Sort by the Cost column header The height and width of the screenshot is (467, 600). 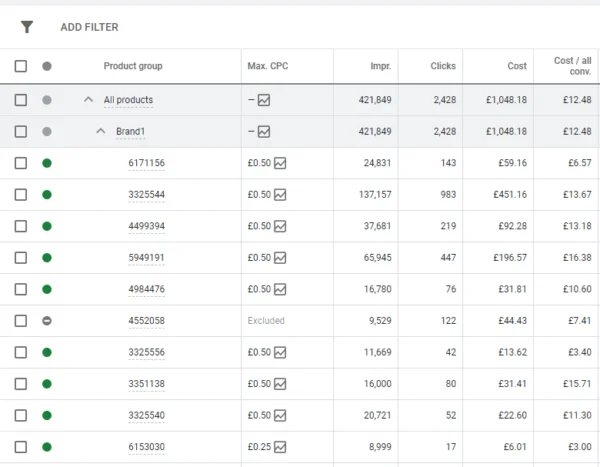516,67
